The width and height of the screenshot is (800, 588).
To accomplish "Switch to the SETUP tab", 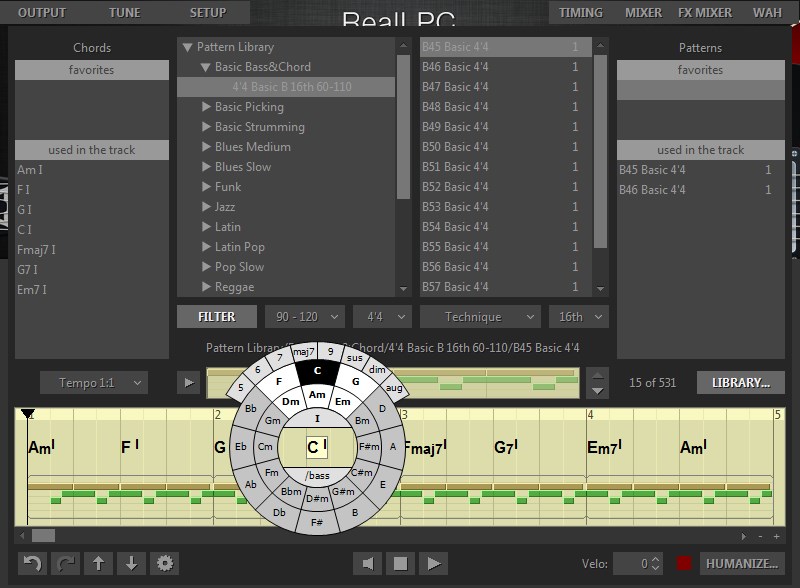I will pyautogui.click(x=208, y=12).
